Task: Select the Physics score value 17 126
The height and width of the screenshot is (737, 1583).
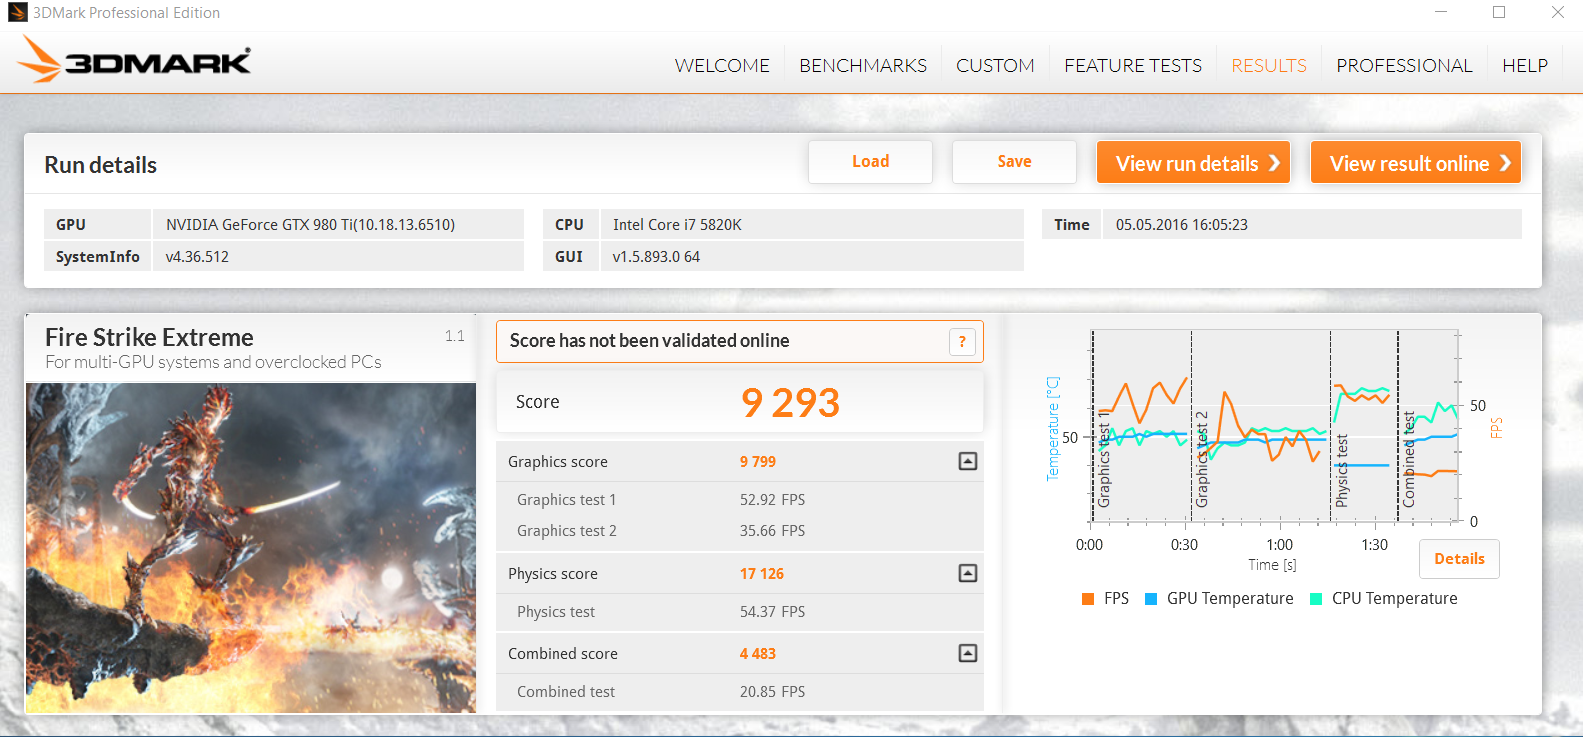Action: click(x=762, y=573)
